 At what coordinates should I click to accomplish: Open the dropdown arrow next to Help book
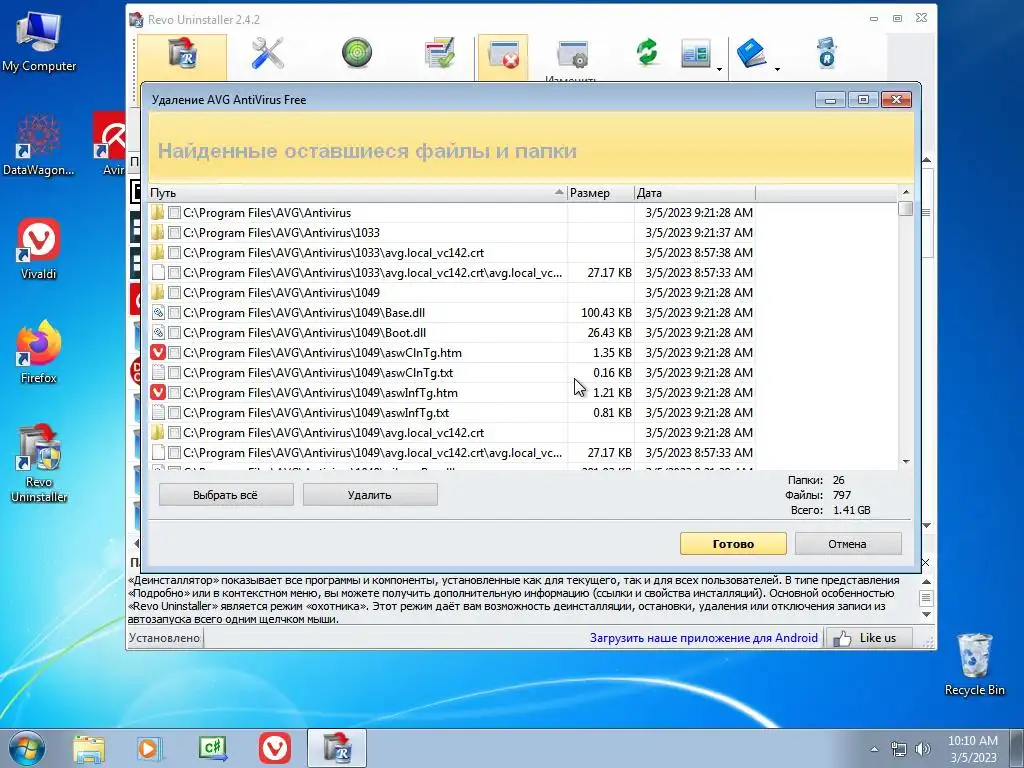coord(777,69)
